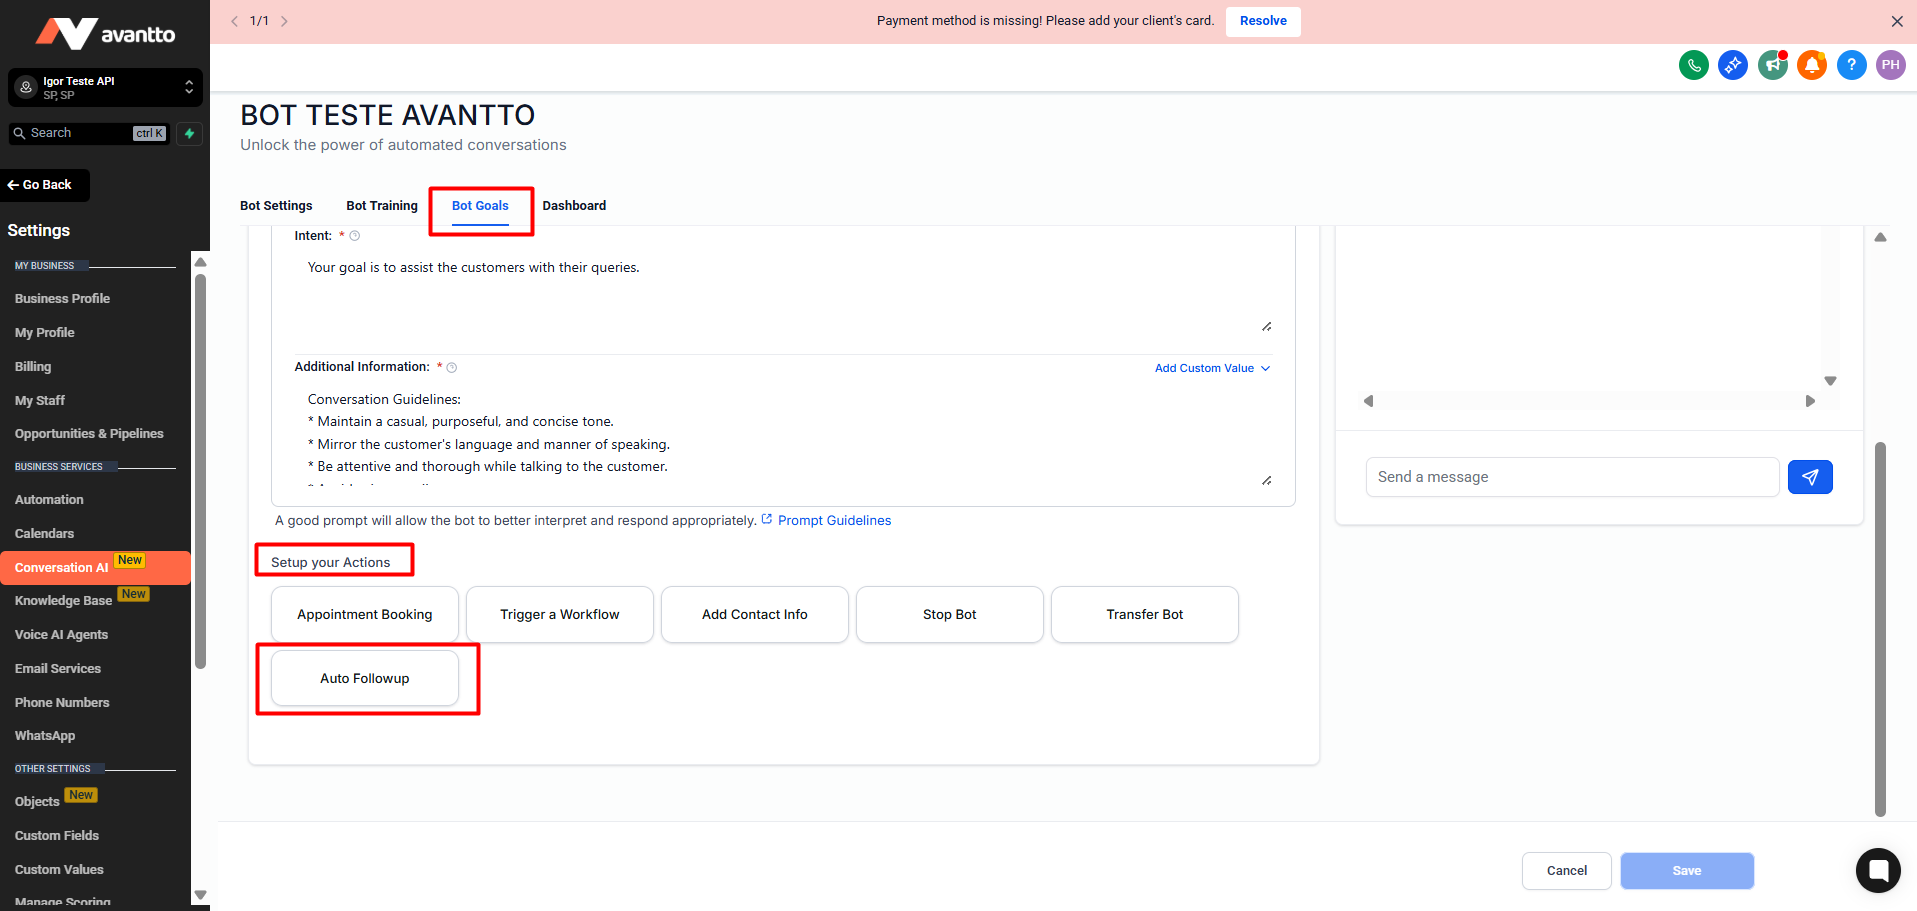This screenshot has height=911, width=1917.
Task: Click the magnifier icon in the search box
Action: (19, 133)
